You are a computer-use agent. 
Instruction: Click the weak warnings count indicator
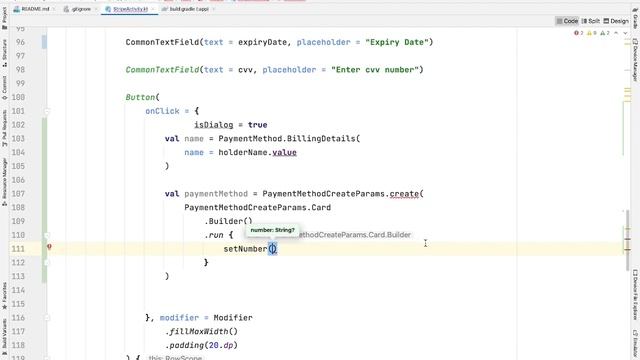tap(605, 33)
